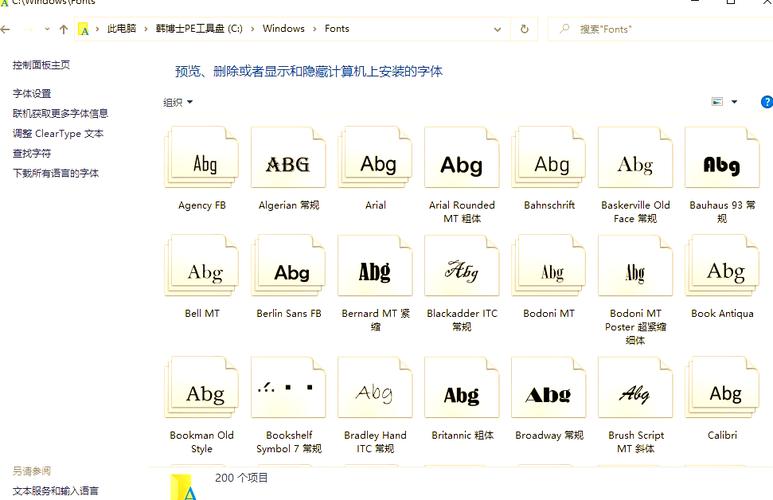This screenshot has height=500, width=773.
Task: Select Arial Rounded MT font icon
Action: tap(462, 157)
